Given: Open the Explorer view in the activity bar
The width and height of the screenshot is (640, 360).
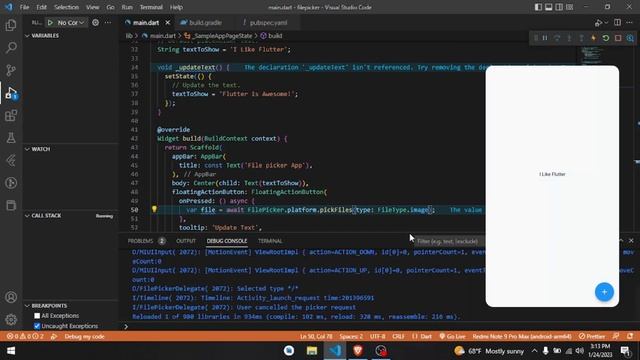Looking at the screenshot, I should click(11, 25).
